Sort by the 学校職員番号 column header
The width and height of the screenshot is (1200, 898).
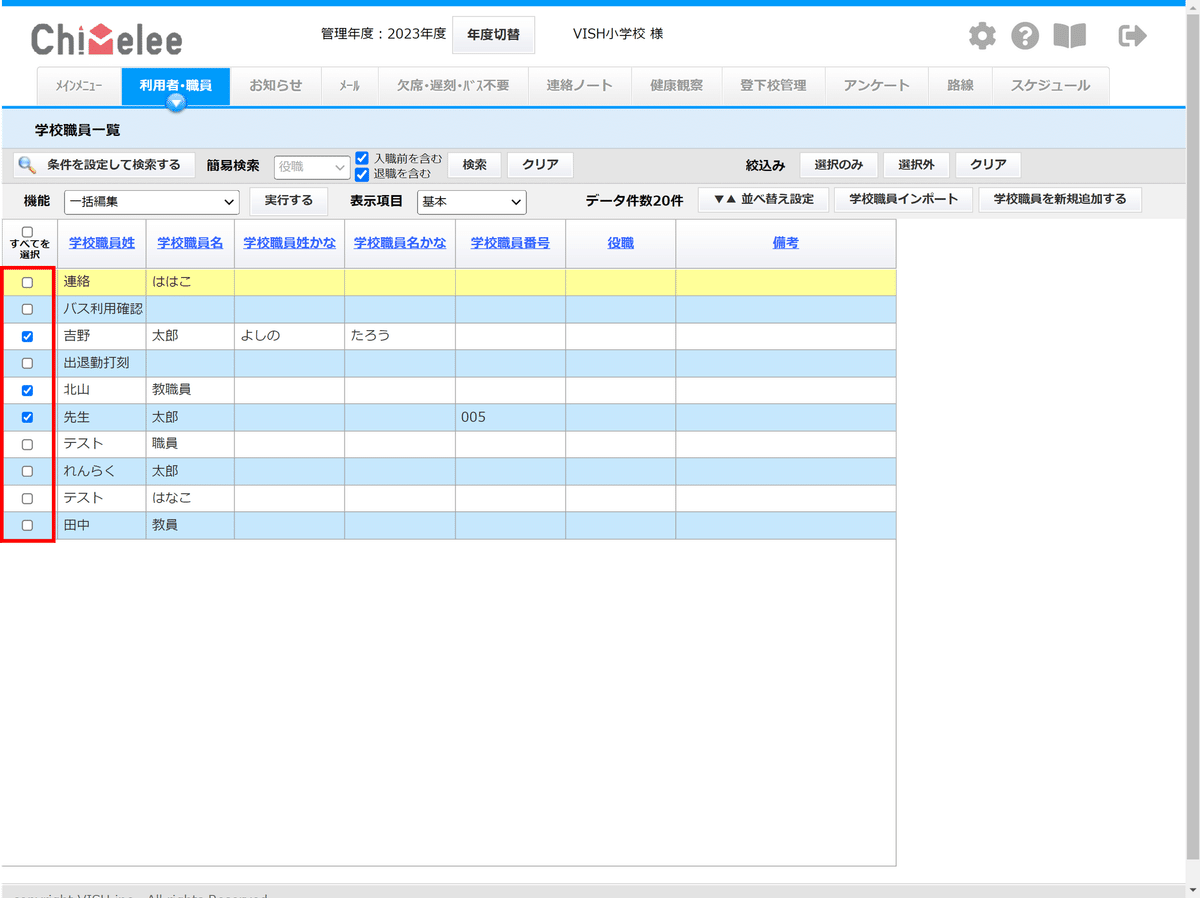[x=510, y=243]
